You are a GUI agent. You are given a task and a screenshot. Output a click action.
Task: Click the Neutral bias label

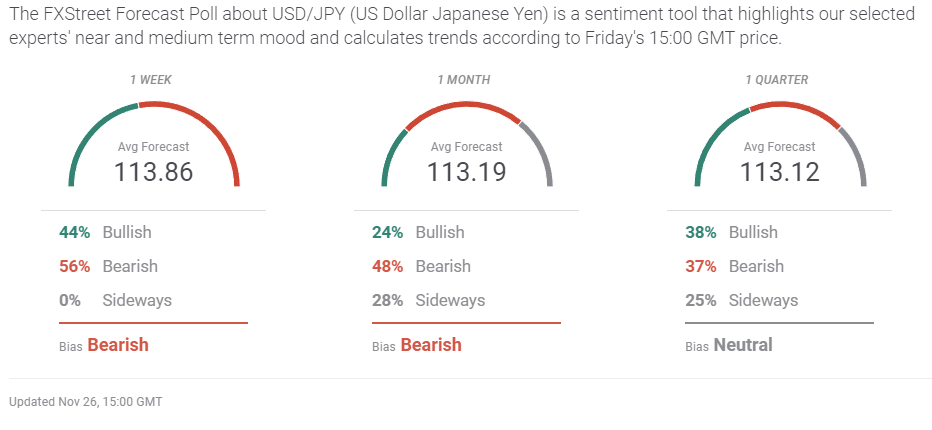pyautogui.click(x=742, y=345)
